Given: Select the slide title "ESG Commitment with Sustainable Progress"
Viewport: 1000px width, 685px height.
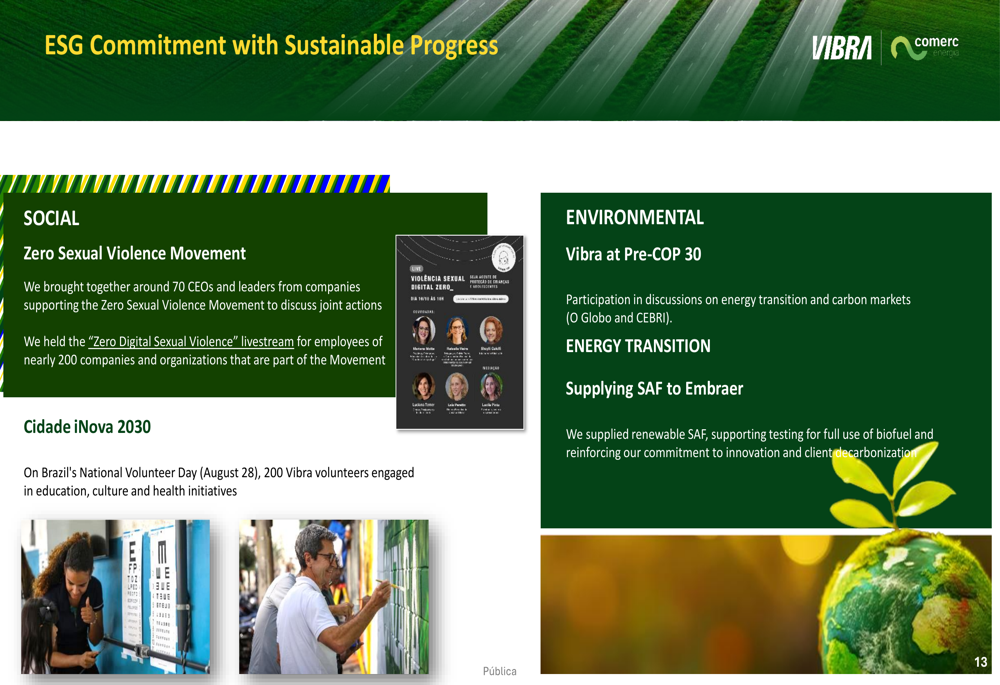Looking at the screenshot, I should pyautogui.click(x=271, y=46).
